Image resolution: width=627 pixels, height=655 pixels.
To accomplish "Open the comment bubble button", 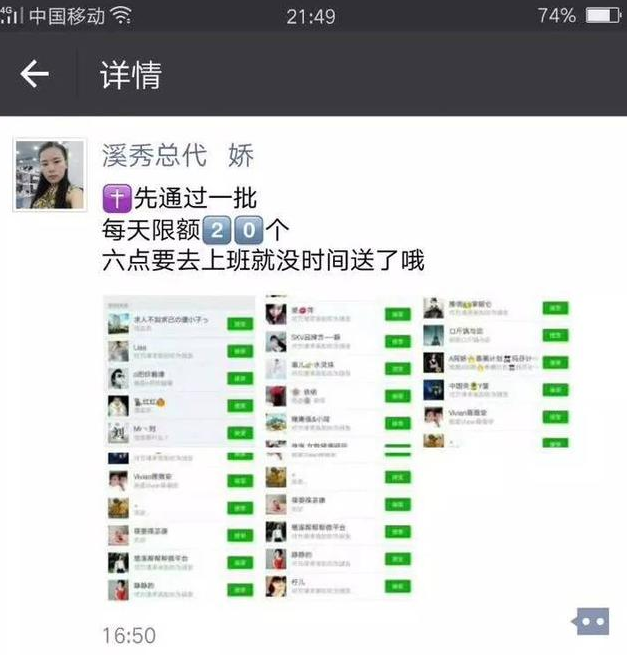I will pyautogui.click(x=591, y=621).
